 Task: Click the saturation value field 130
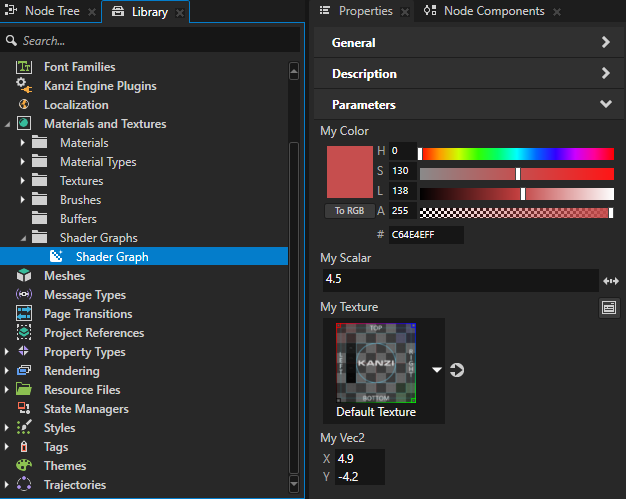point(403,171)
